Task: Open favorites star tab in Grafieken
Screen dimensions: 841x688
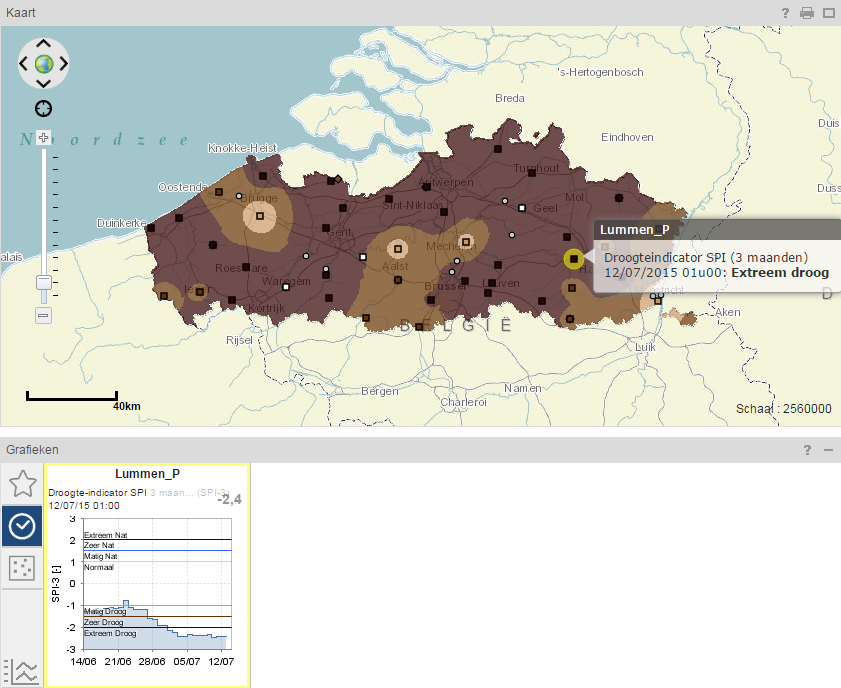Action: click(x=22, y=484)
